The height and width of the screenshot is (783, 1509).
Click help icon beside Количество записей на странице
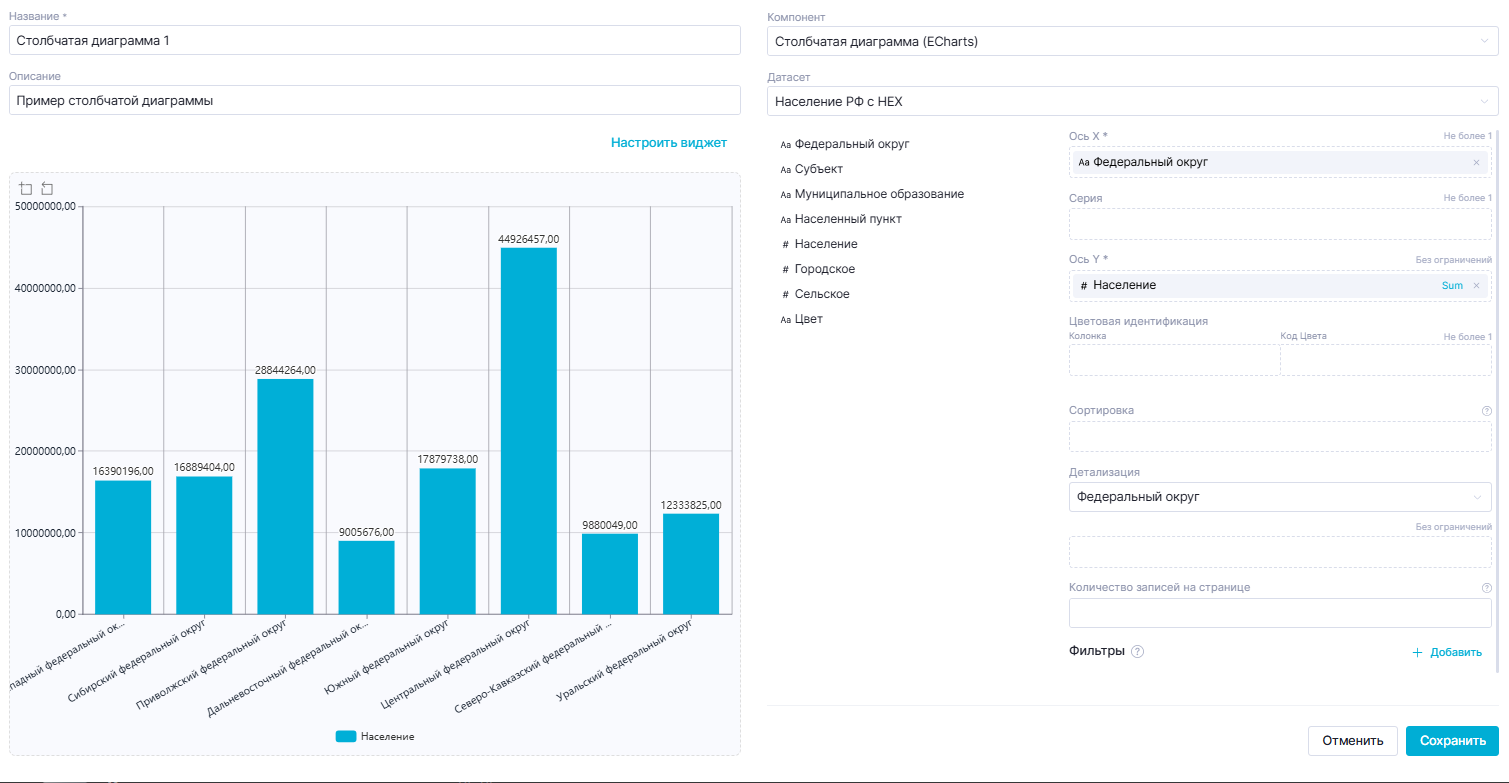pos(1486,588)
